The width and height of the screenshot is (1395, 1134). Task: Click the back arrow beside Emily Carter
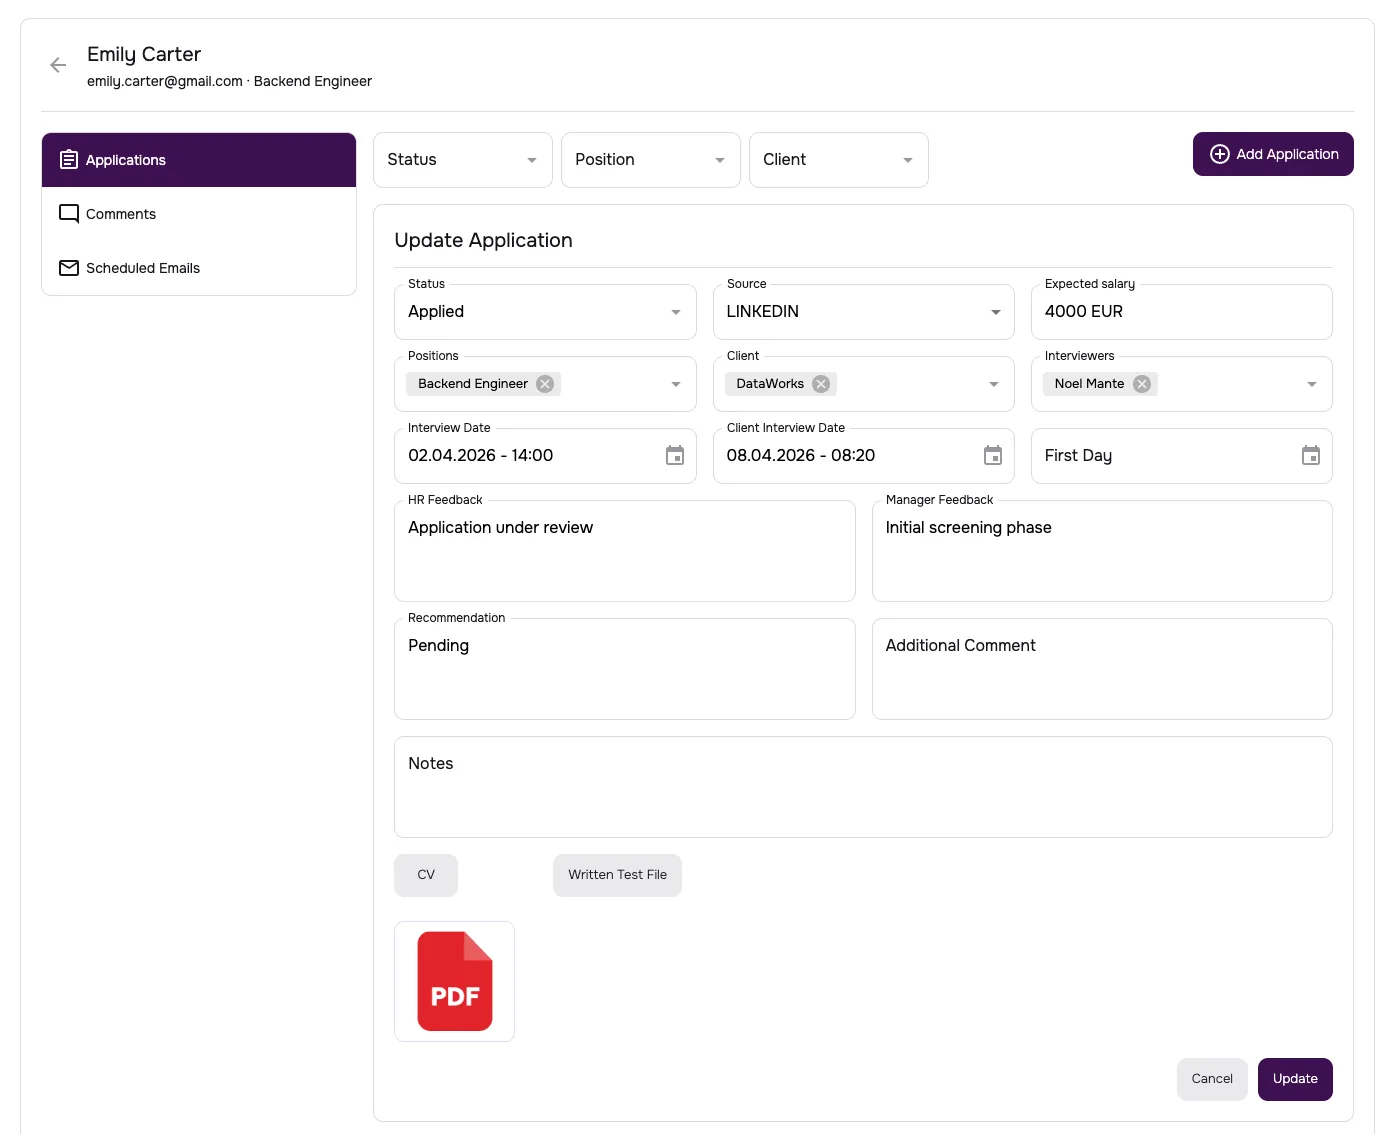click(58, 66)
